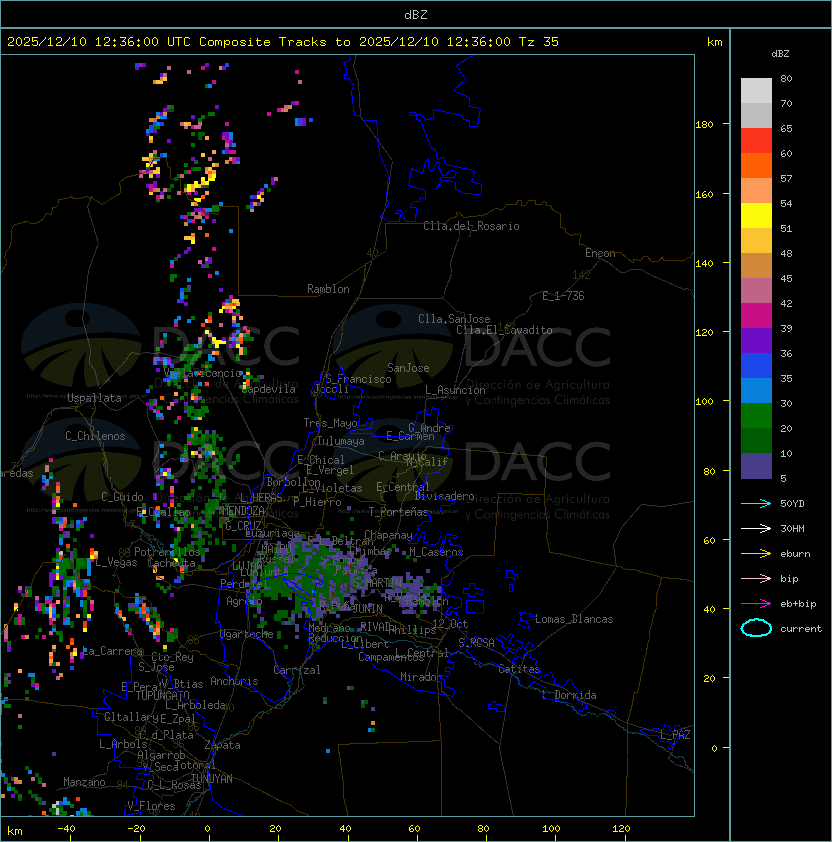Click the 'eburn' legend label
832x842 pixels.
tap(795, 554)
